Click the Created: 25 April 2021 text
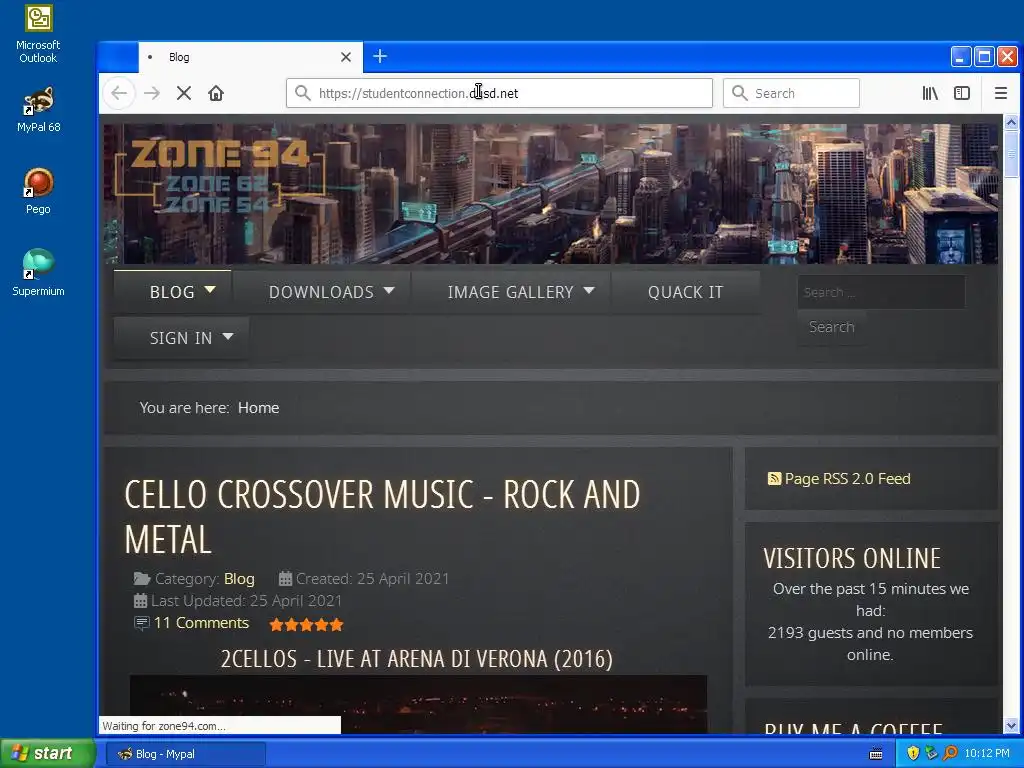This screenshot has height=768, width=1024. (x=372, y=579)
